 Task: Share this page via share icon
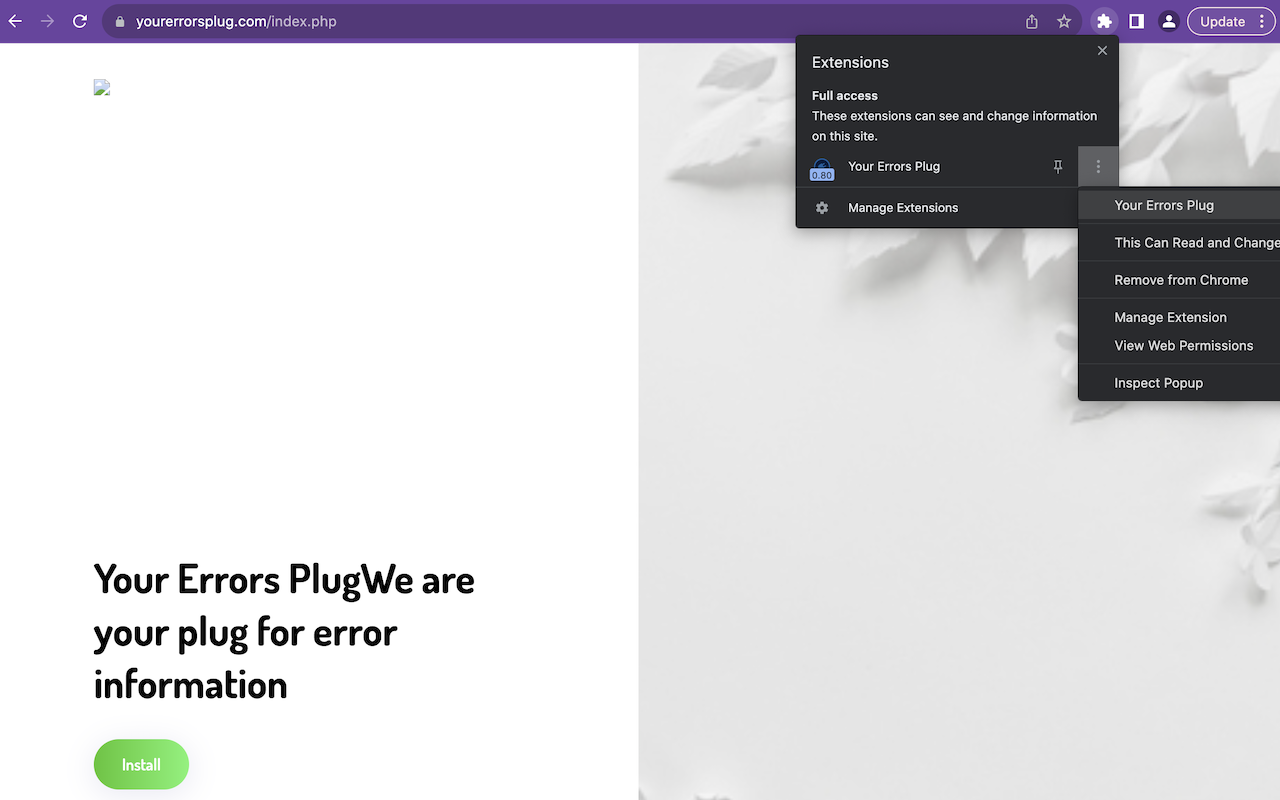tap(1032, 21)
